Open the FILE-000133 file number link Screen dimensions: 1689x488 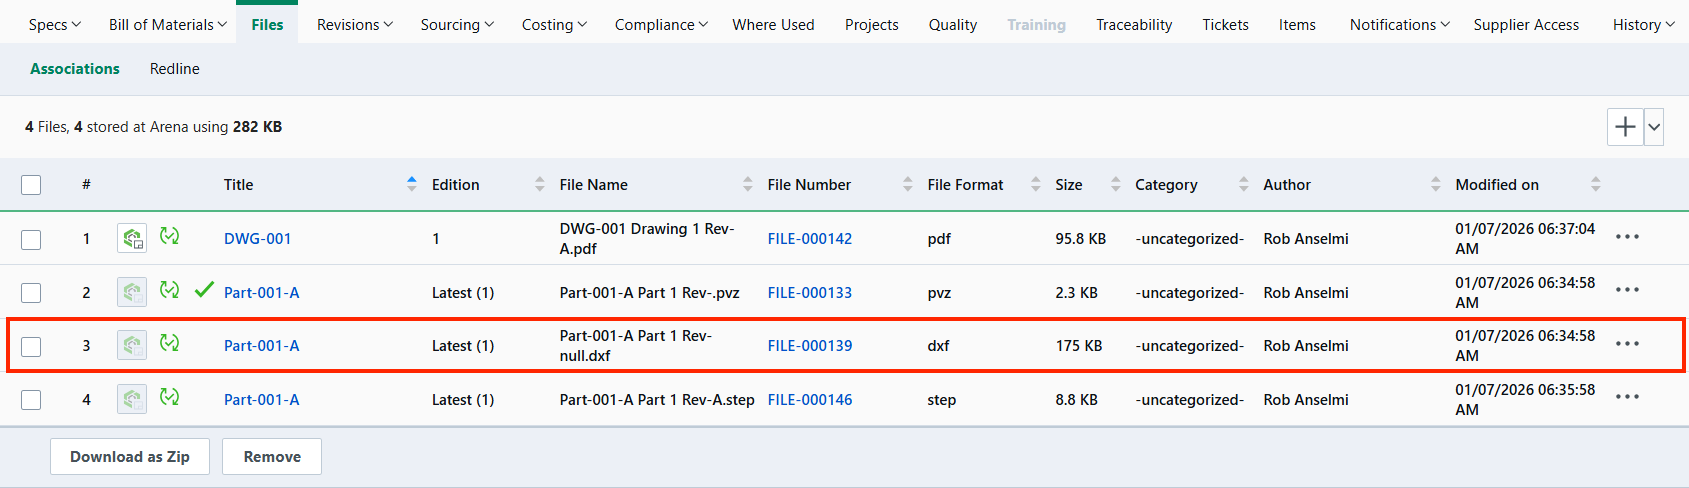(x=810, y=292)
